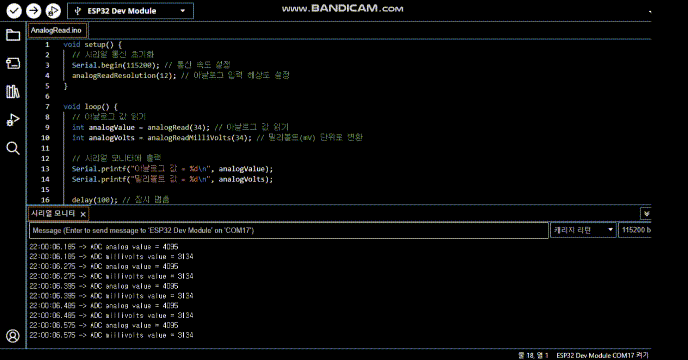This screenshot has width=688, height=360.
Task: Open the 캐리지 리턴 line ending dropdown
Action: click(583, 230)
